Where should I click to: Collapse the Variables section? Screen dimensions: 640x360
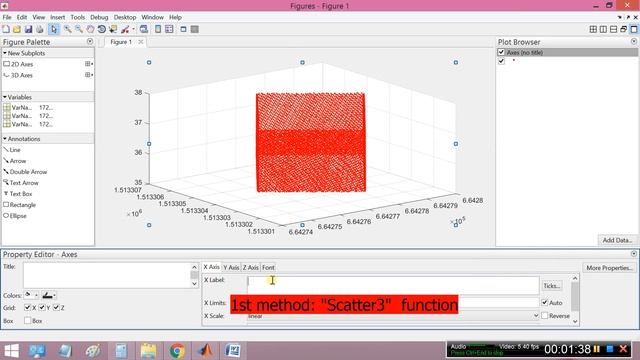5,97
